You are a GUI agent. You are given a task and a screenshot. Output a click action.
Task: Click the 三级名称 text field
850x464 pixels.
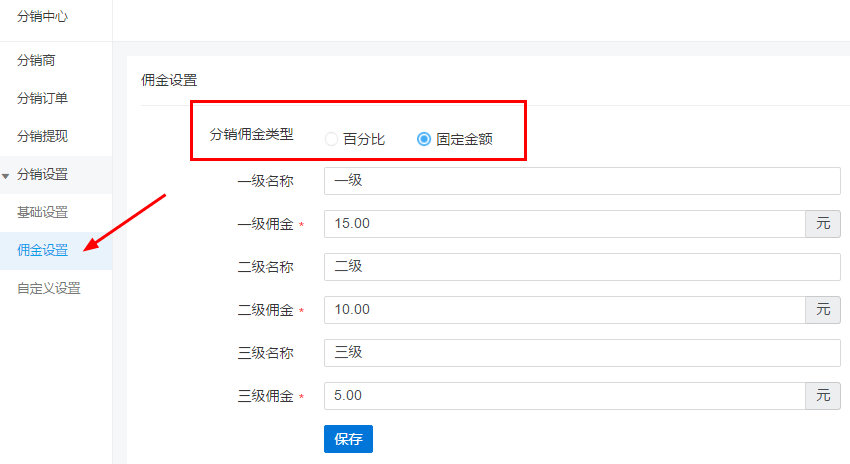click(x=582, y=353)
